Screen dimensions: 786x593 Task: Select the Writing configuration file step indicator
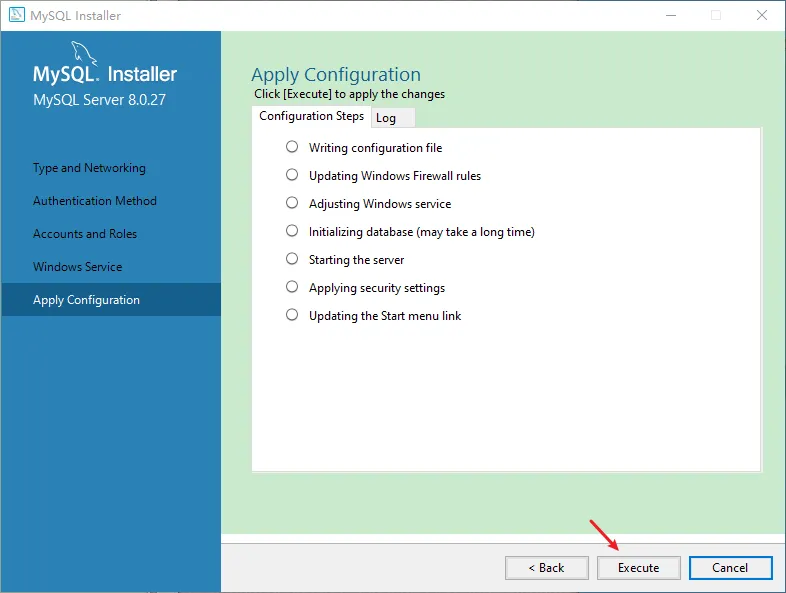point(292,146)
